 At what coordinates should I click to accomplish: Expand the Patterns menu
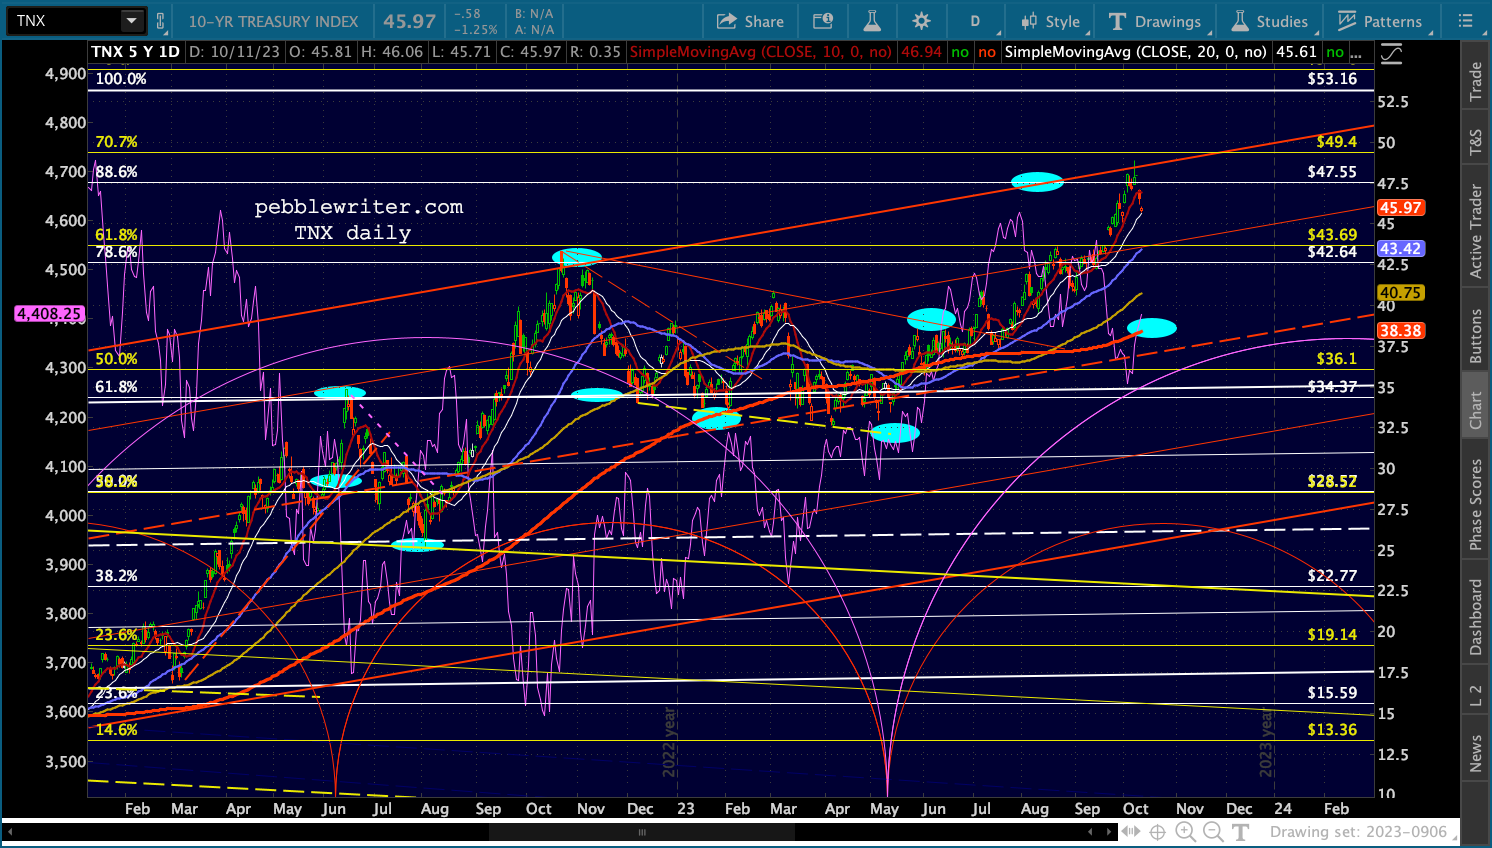point(1380,21)
